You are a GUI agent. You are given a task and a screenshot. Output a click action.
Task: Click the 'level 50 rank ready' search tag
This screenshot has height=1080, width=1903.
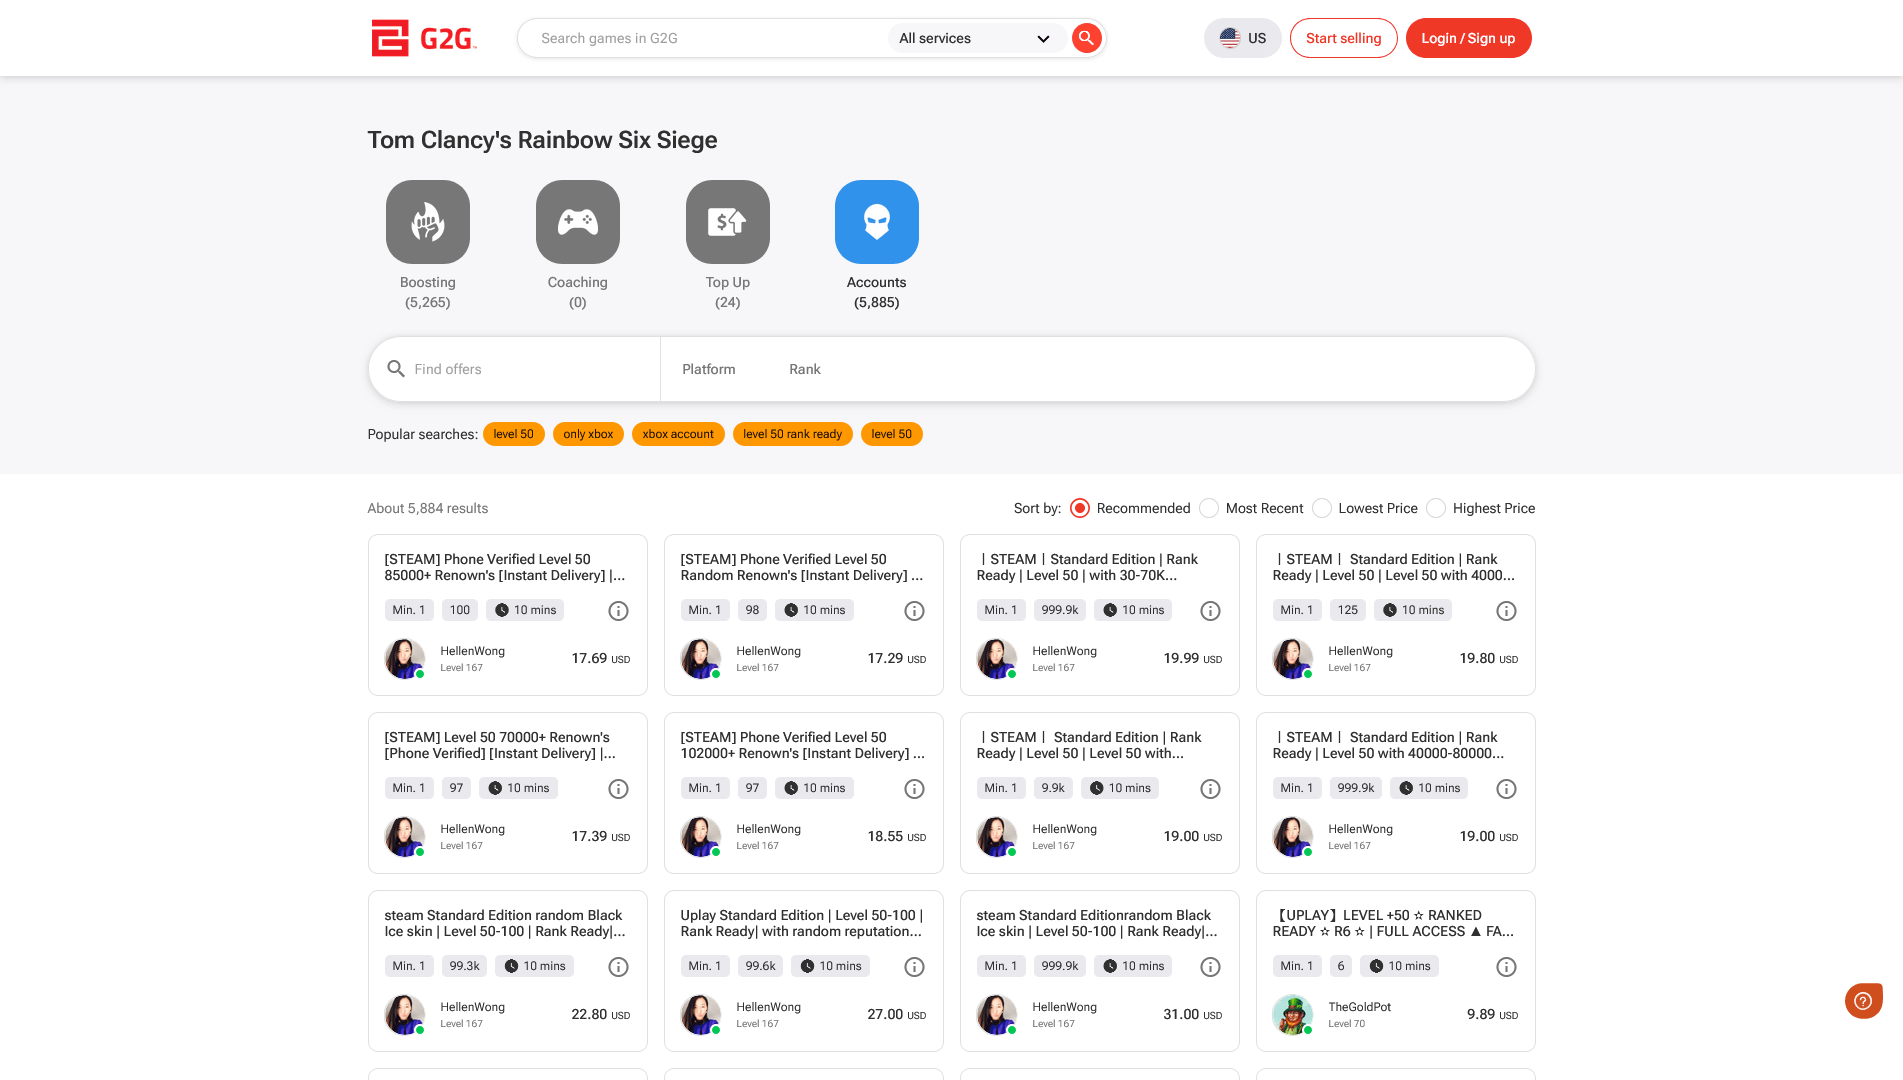click(793, 434)
